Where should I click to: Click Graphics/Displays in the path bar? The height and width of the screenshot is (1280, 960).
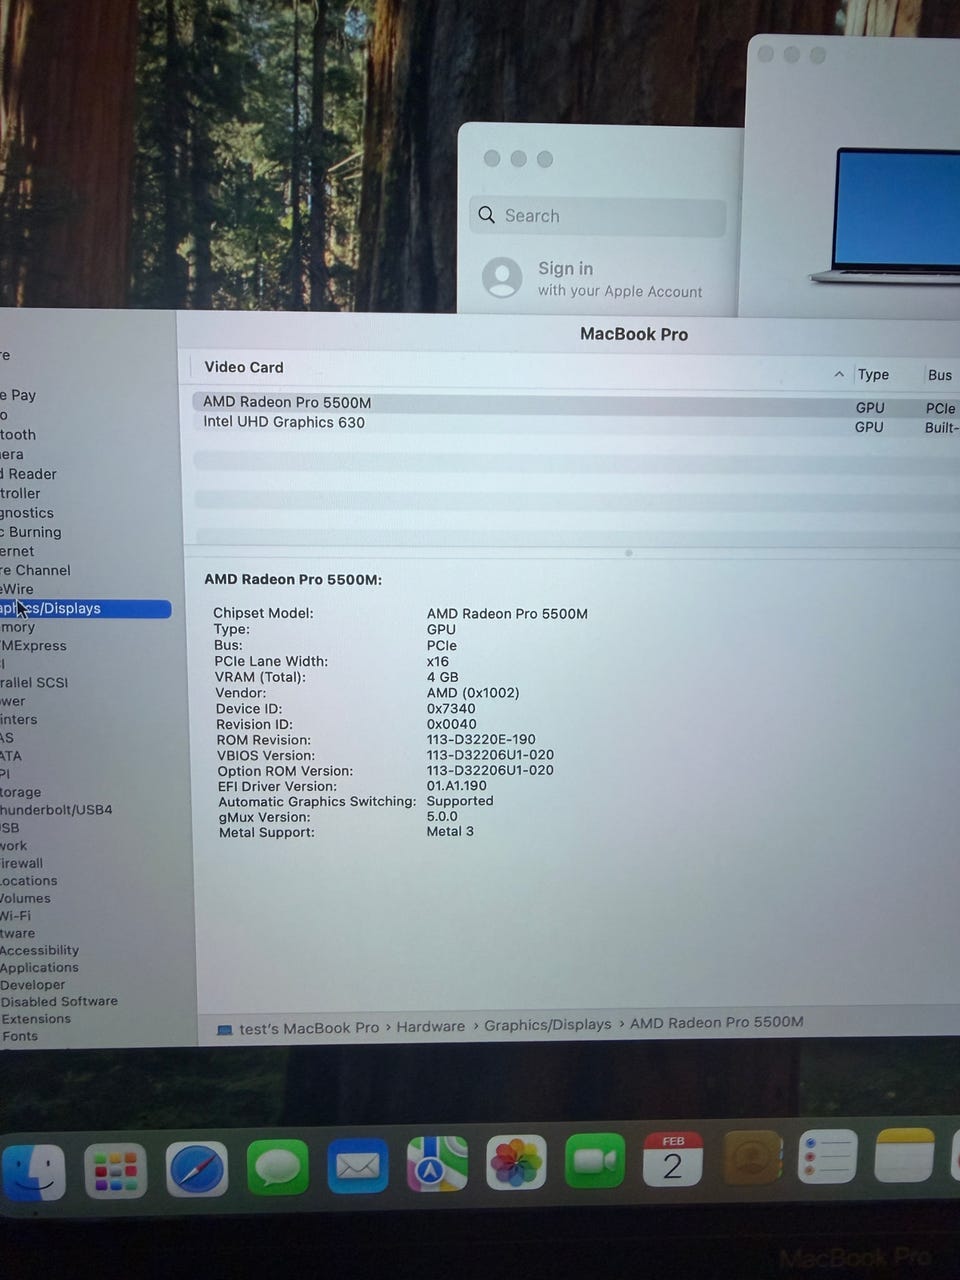pyautogui.click(x=548, y=1025)
